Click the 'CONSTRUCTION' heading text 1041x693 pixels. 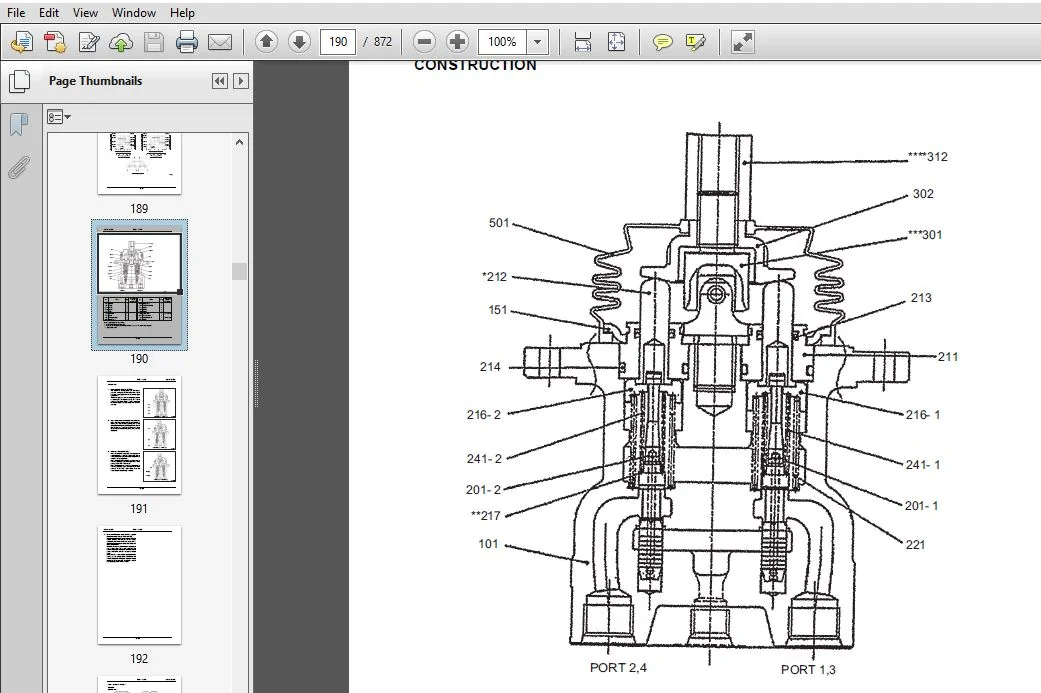[475, 65]
